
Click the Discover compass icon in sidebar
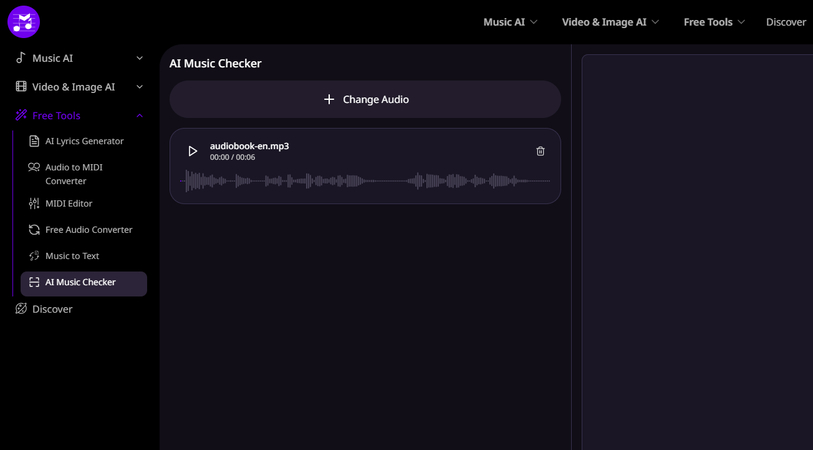coord(21,309)
